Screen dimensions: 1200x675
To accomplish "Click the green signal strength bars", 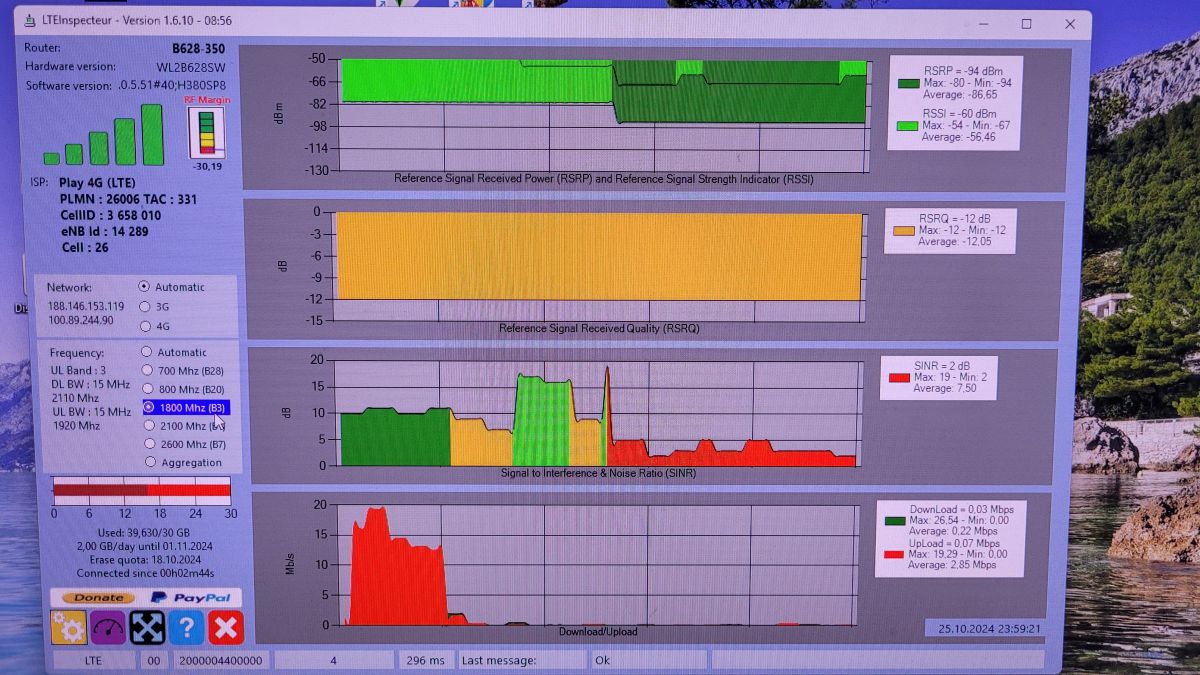I will [103, 135].
